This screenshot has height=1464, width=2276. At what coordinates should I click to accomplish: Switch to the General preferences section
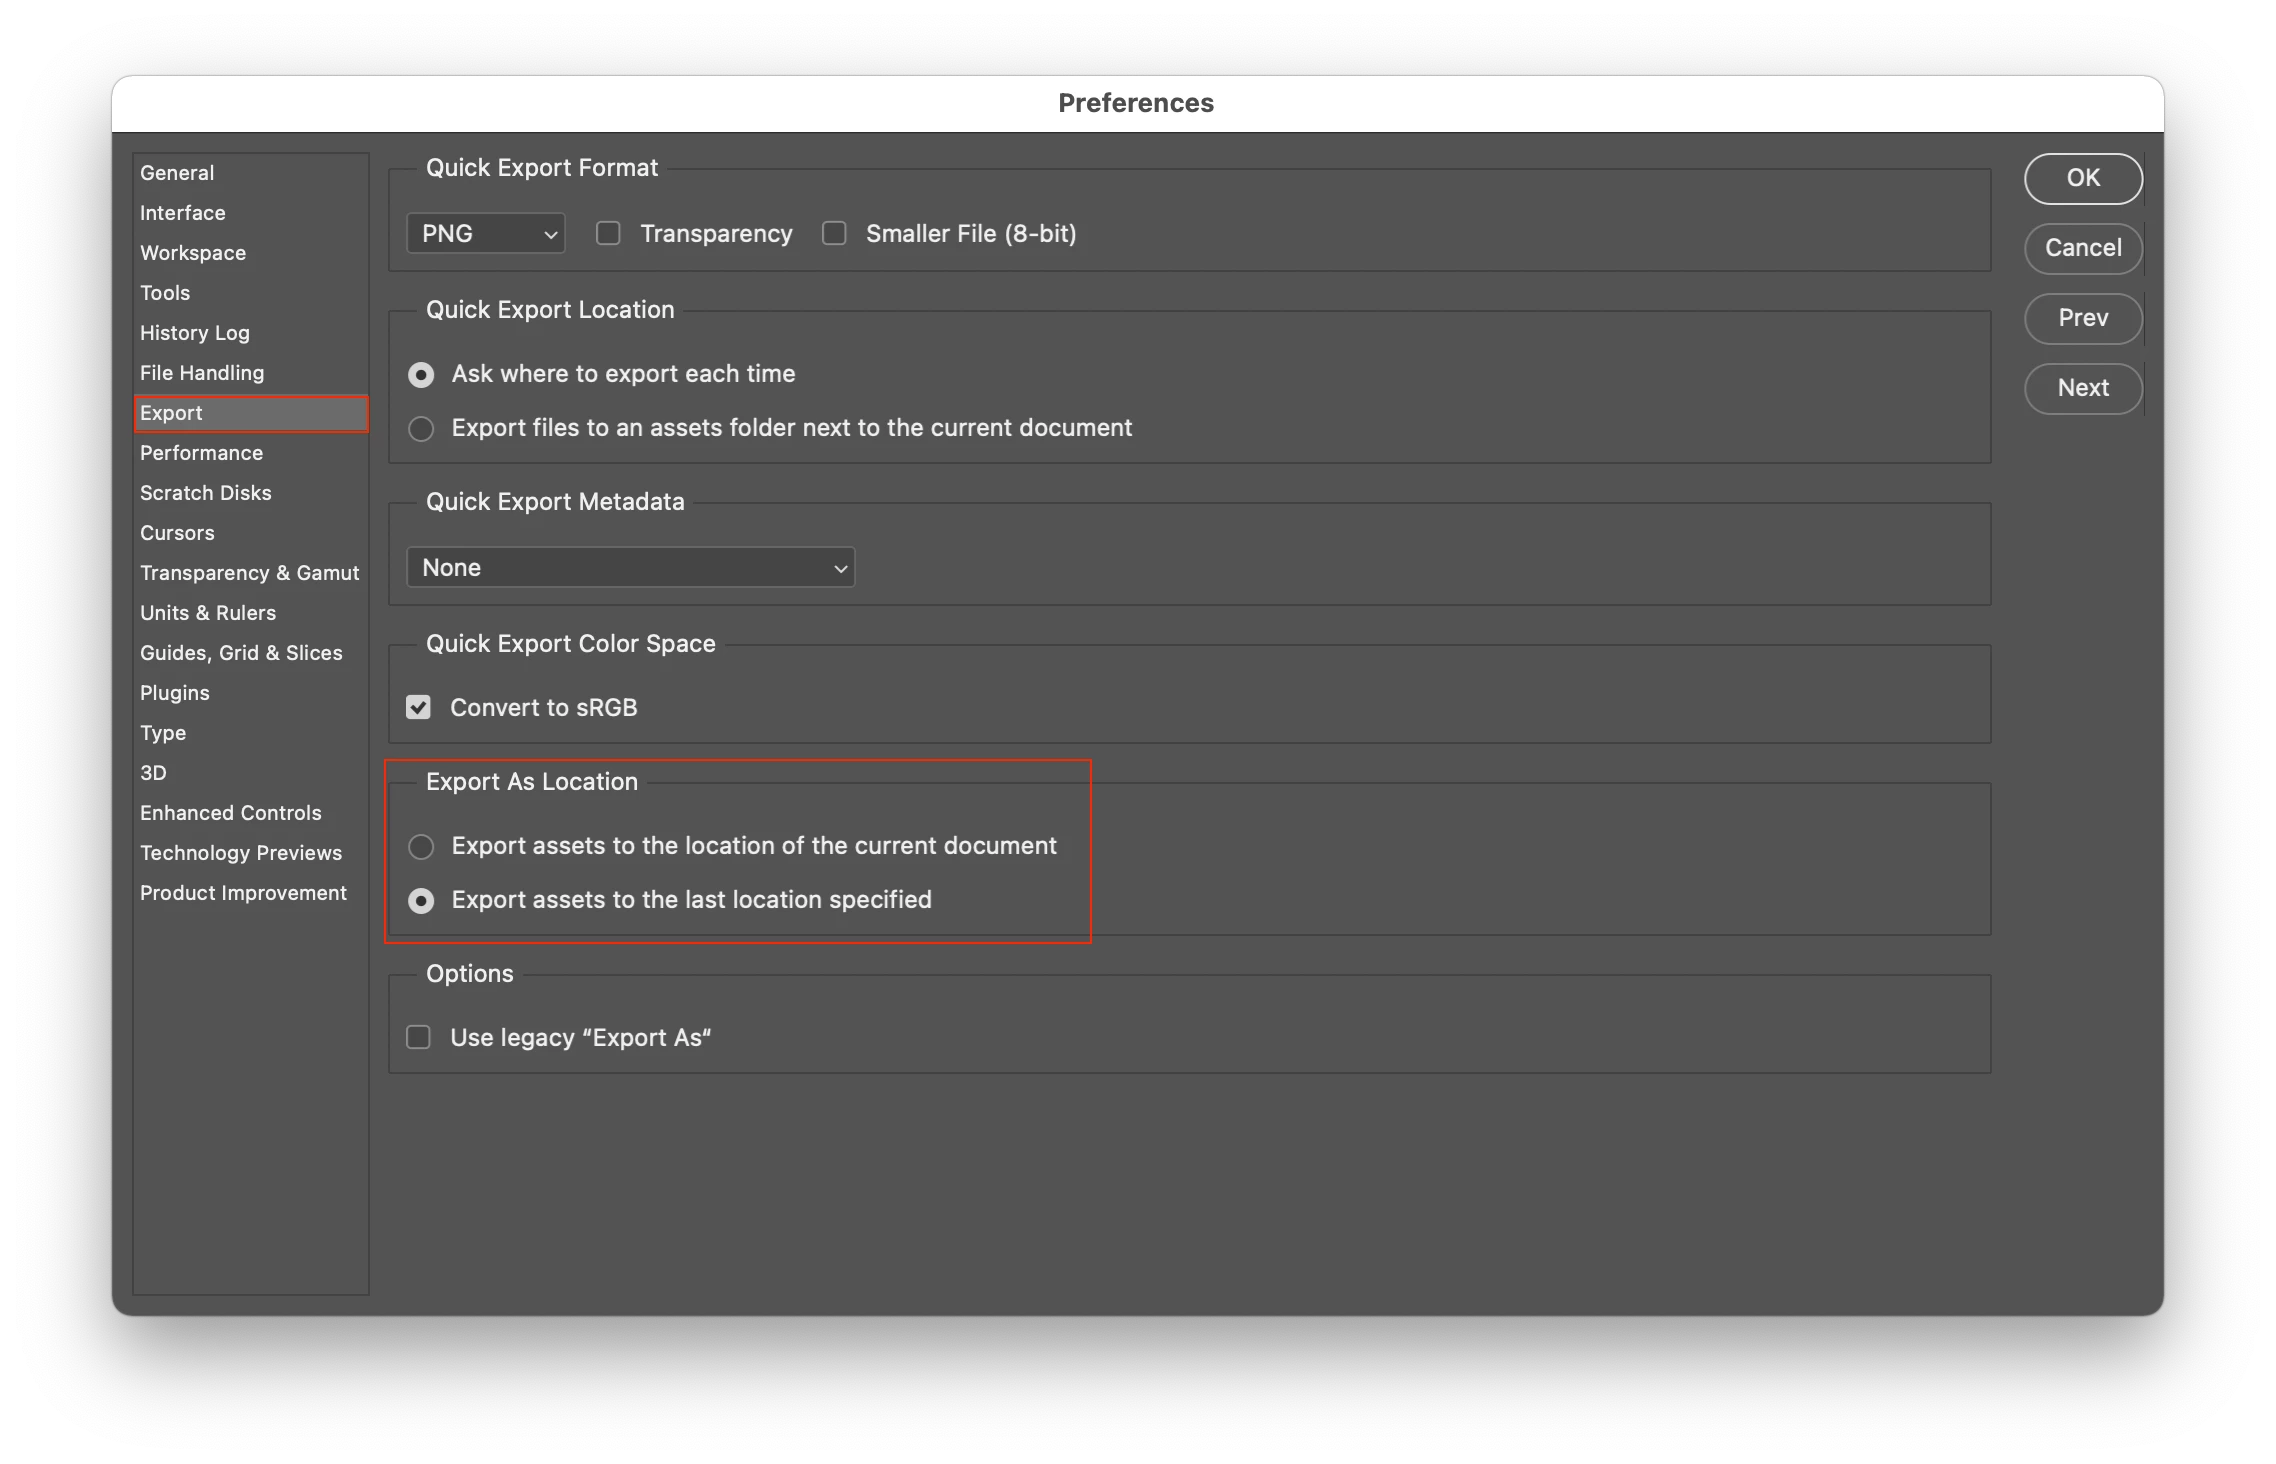[x=177, y=173]
